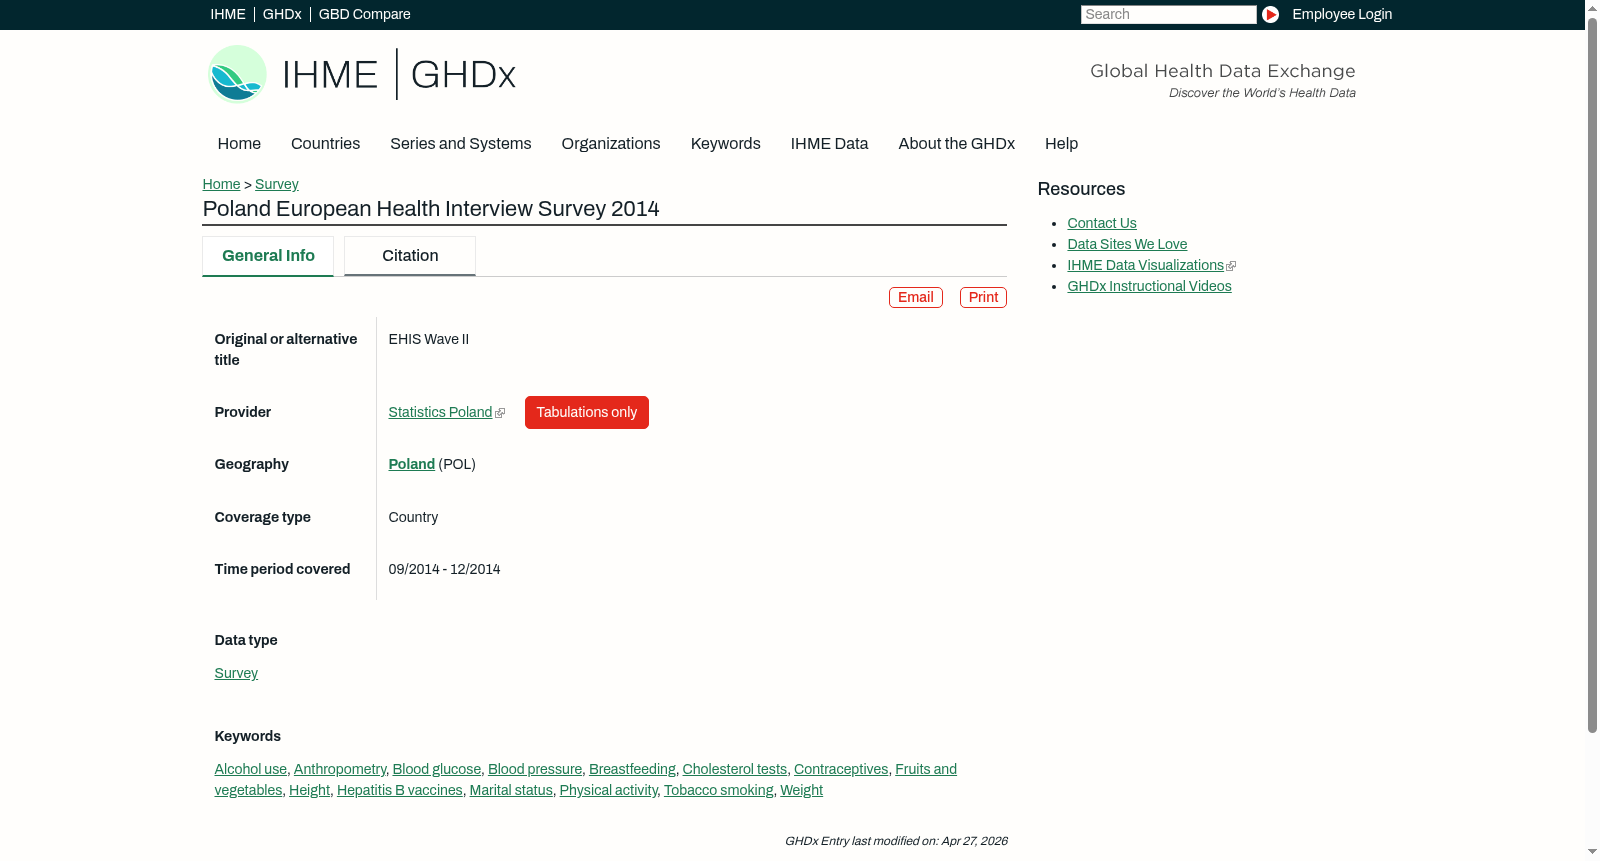Open the Blood pressure keyword link
Viewport: 1600px width, 861px height.
coord(535,770)
